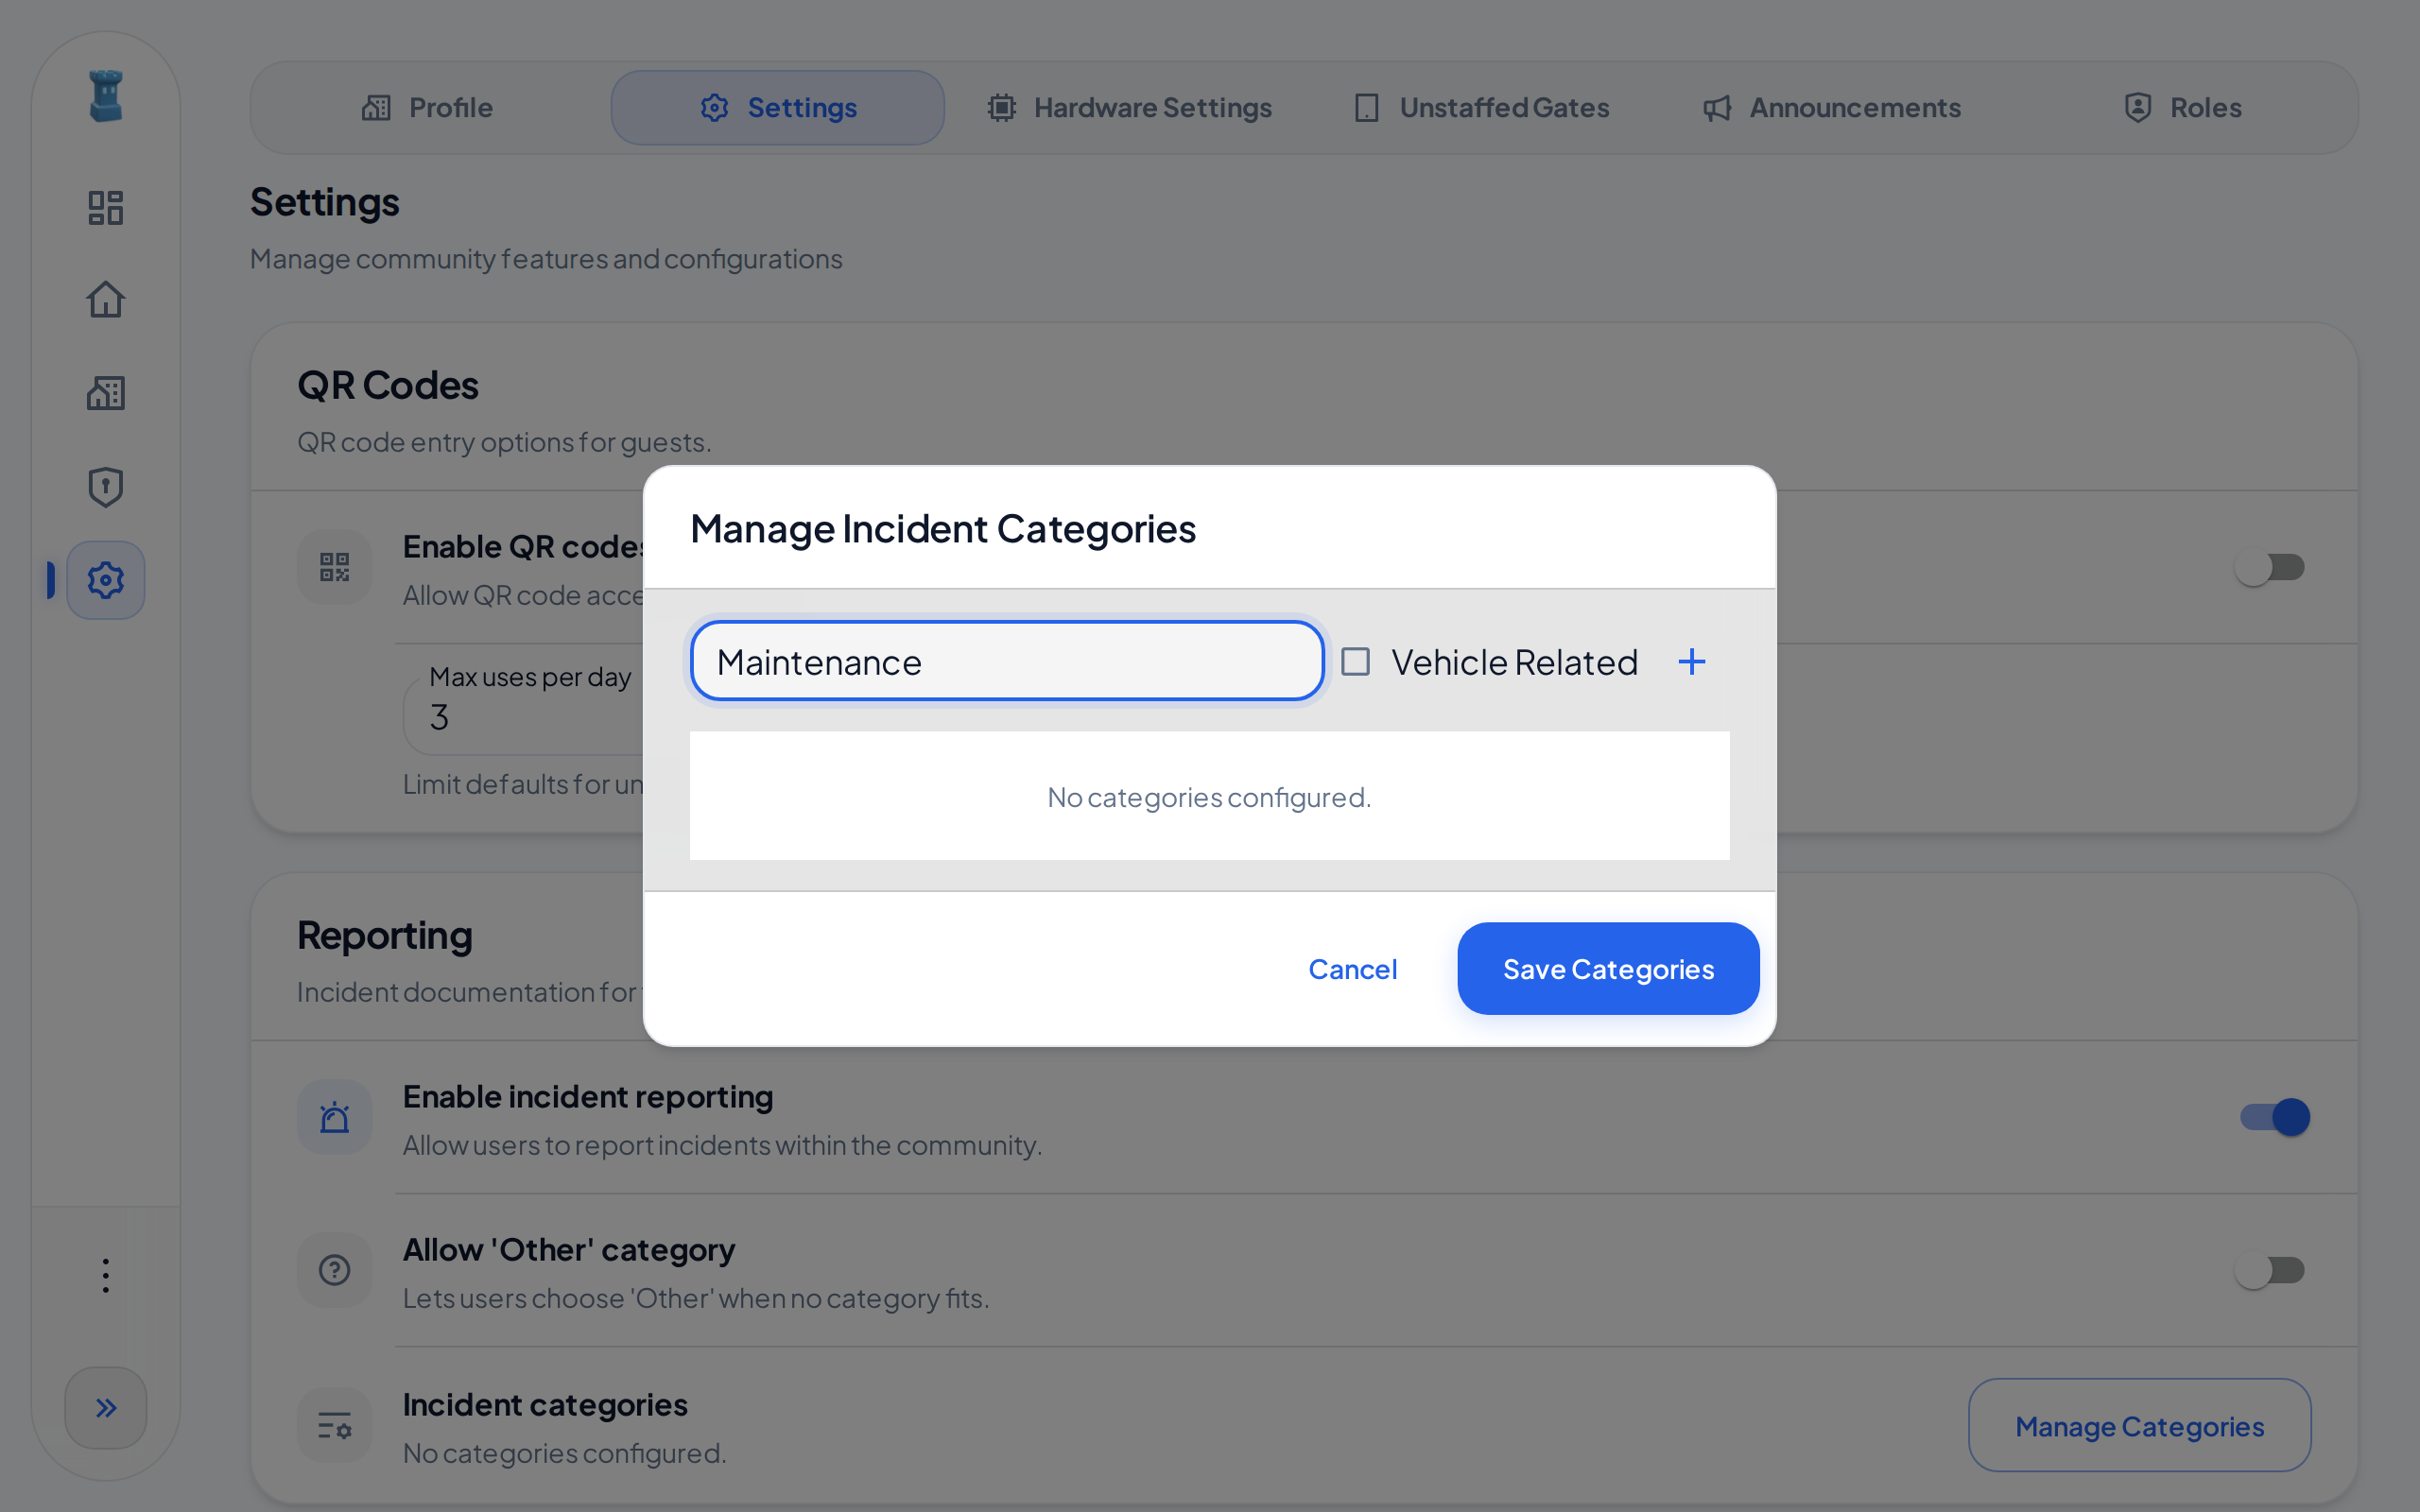
Task: Expand the sidebar with double chevron button
Action: coord(106,1408)
